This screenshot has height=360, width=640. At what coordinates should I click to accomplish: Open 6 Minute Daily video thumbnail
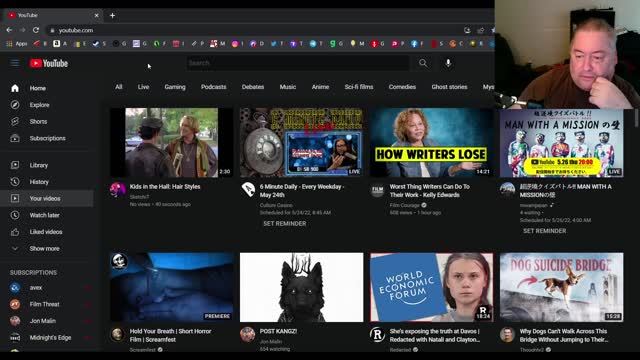pos(301,142)
